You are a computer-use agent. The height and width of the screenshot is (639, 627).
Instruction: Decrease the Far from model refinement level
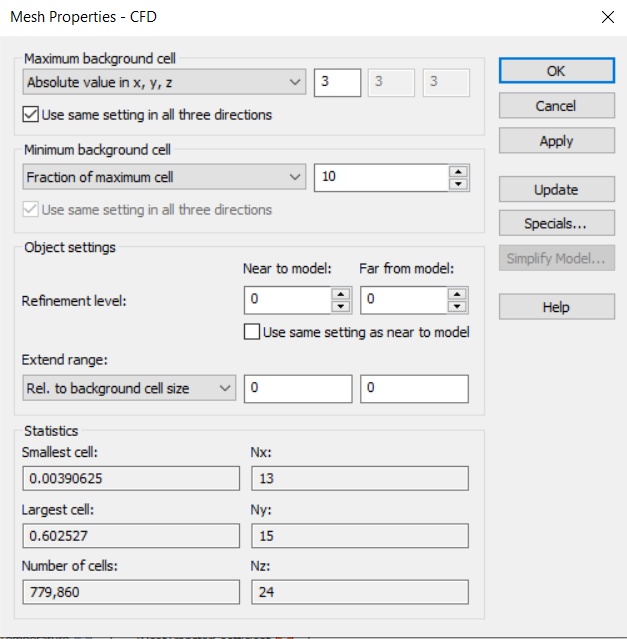pos(458,306)
